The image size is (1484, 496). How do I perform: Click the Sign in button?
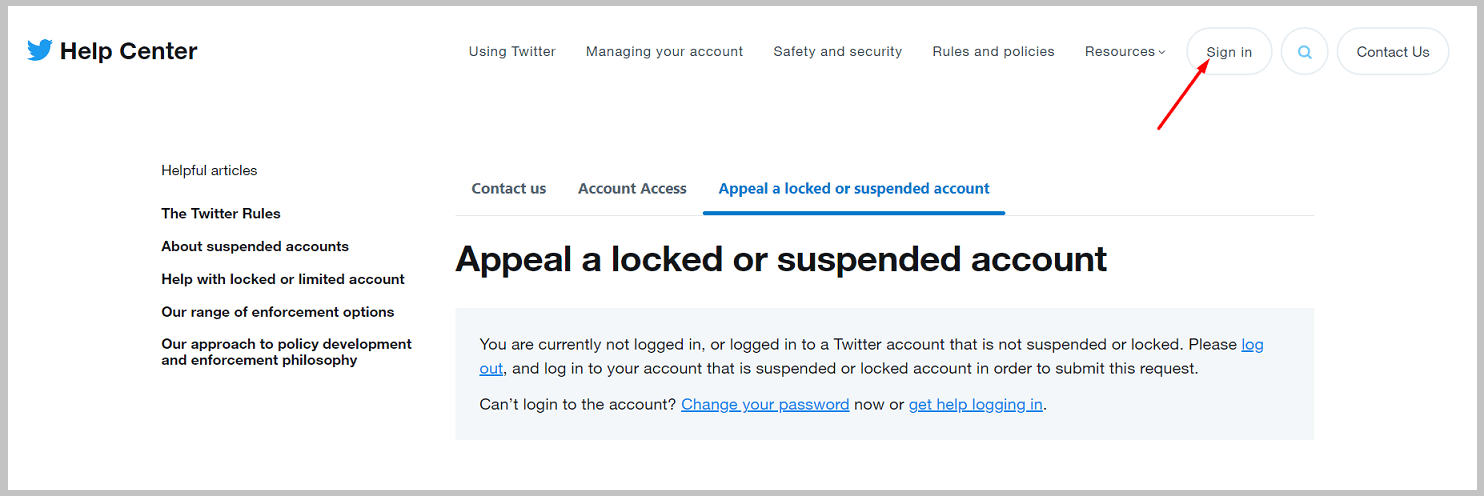tap(1229, 52)
